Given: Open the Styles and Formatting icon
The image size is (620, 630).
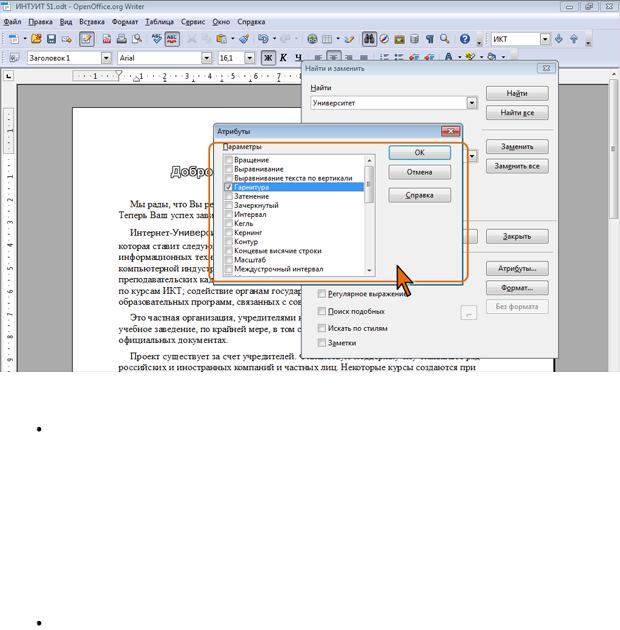Looking at the screenshot, I should [14, 58].
